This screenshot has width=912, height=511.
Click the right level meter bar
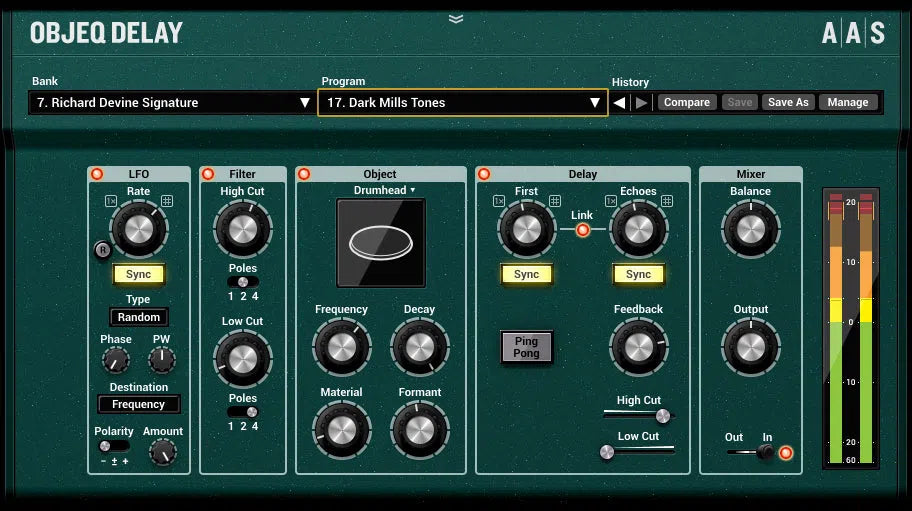[x=866, y=328]
